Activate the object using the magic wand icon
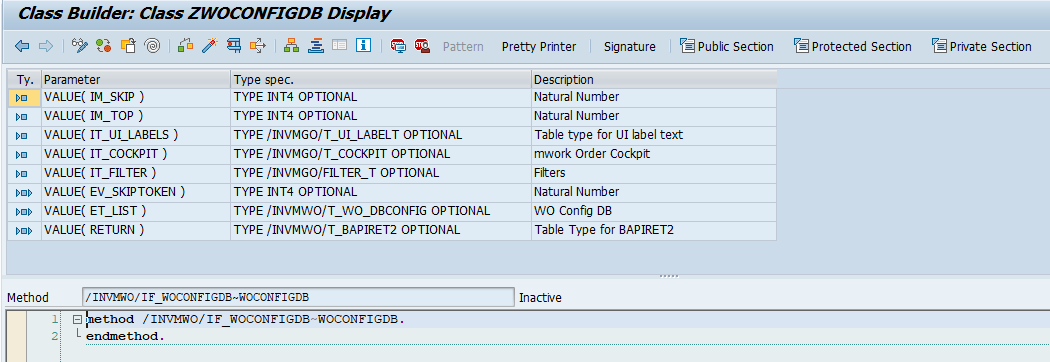 coord(209,46)
